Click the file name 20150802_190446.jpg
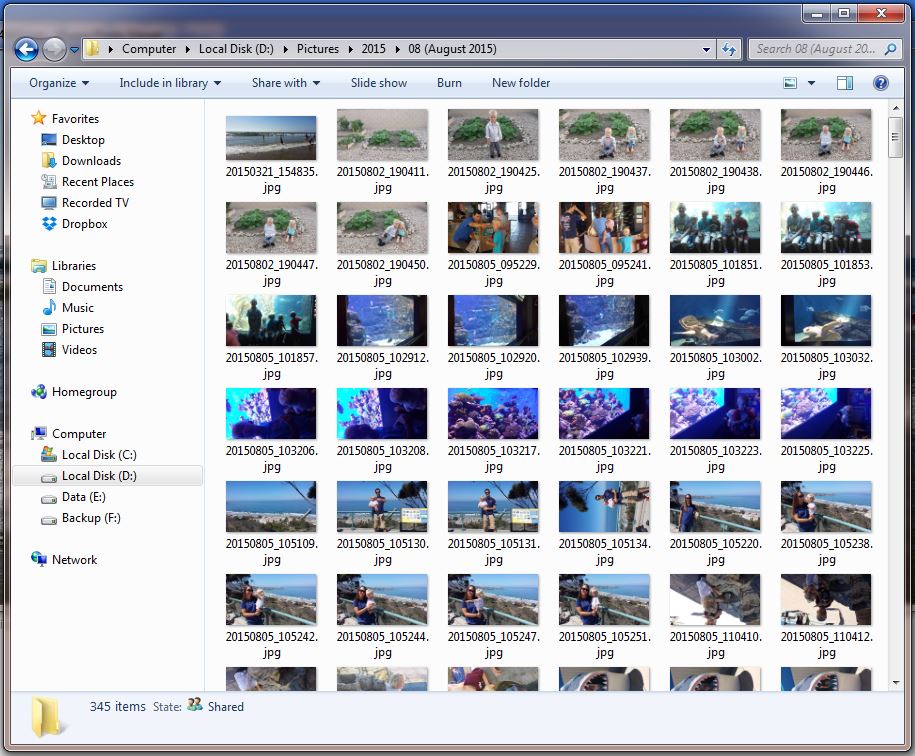The height and width of the screenshot is (756, 915). [x=826, y=180]
